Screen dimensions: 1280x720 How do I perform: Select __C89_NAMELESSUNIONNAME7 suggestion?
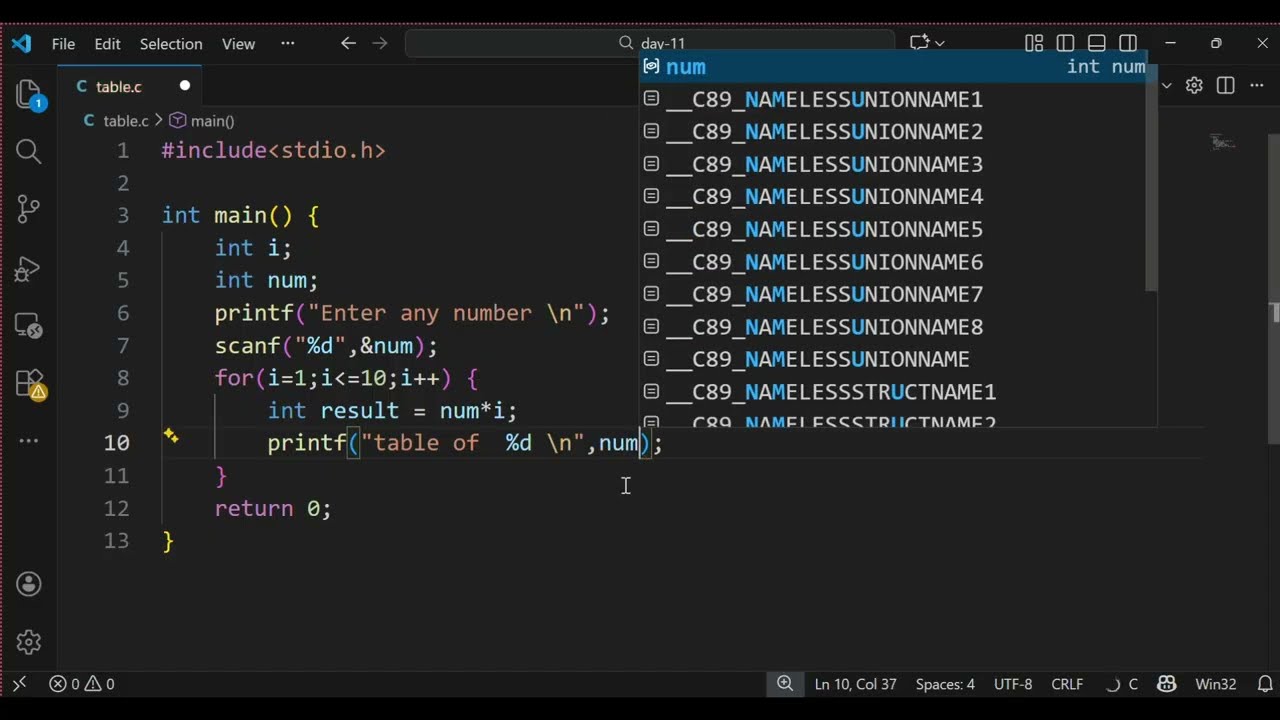(x=893, y=294)
